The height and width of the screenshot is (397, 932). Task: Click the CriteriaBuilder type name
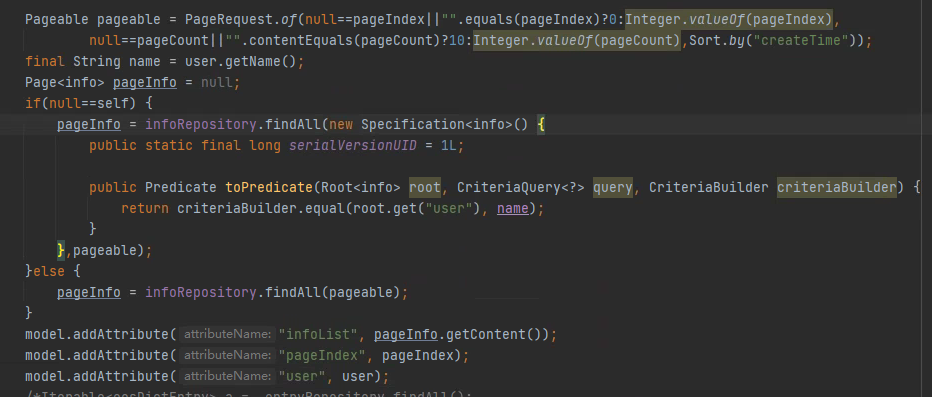709,188
